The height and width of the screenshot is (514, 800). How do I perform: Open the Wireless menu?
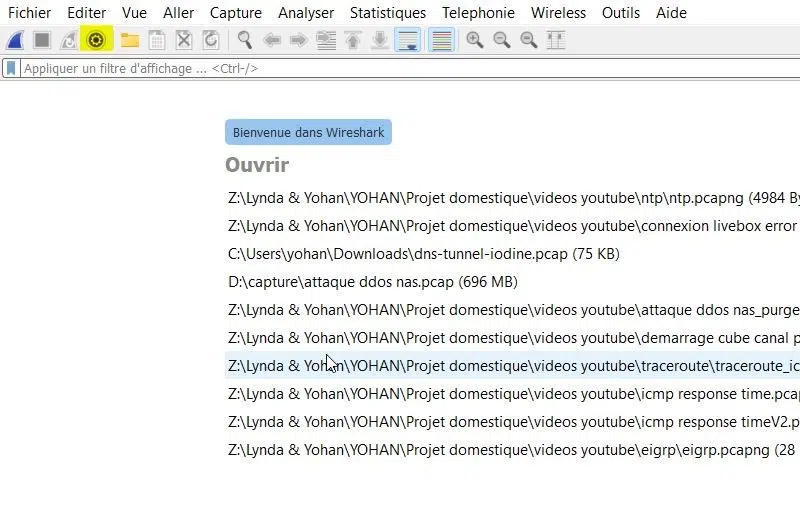(x=559, y=13)
